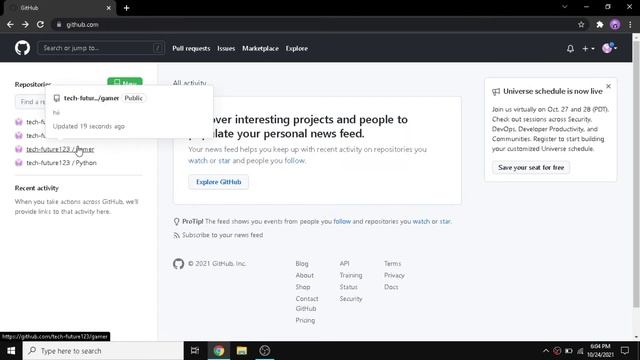The height and width of the screenshot is (360, 640).
Task: Open the Docs footer link
Action: click(391, 287)
